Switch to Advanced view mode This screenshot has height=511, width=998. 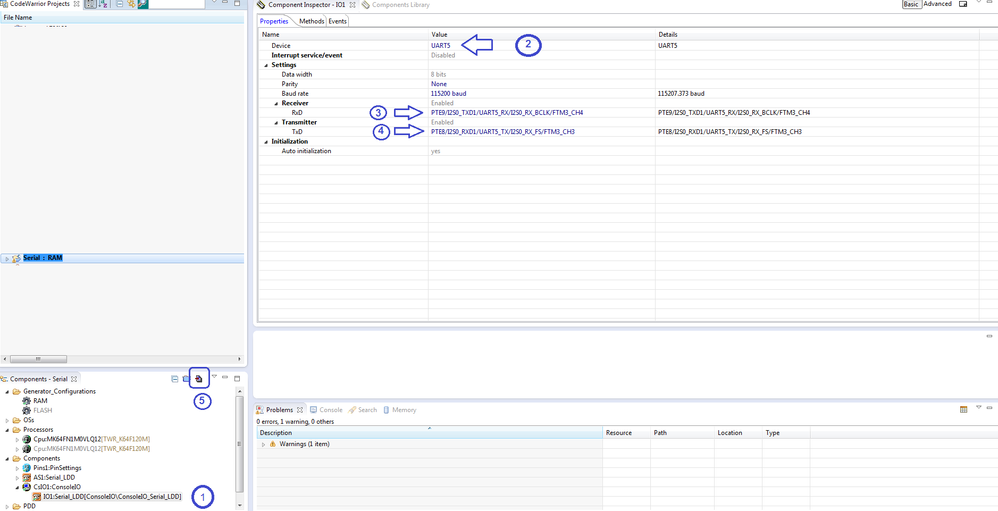938,4
